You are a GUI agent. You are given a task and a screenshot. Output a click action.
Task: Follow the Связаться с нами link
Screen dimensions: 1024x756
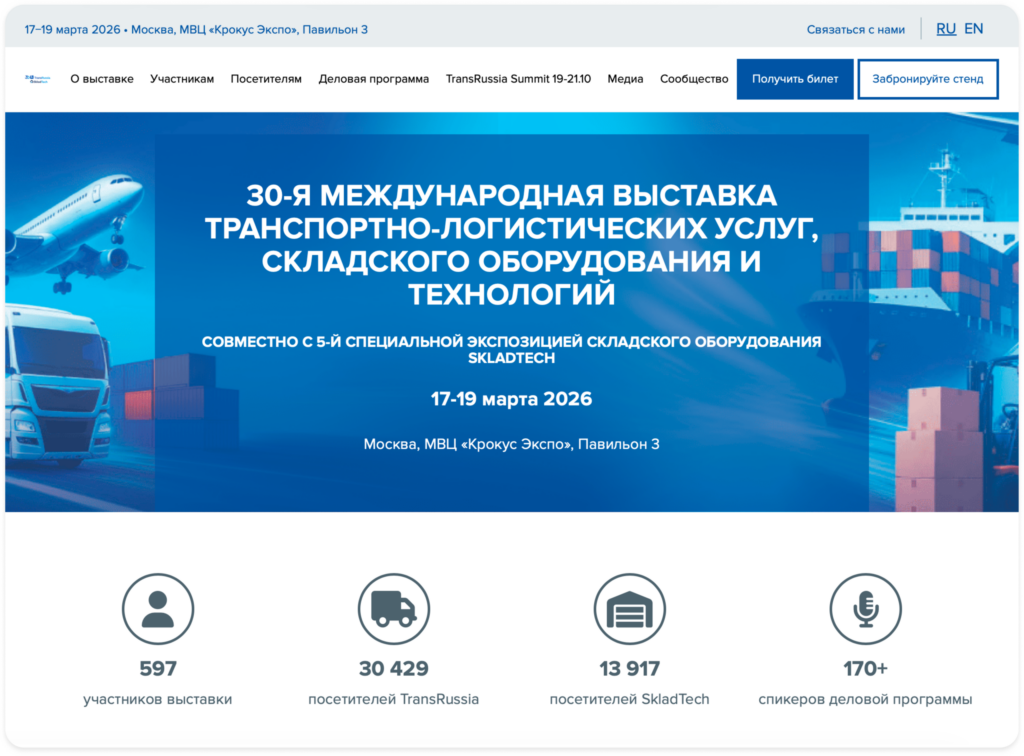tap(855, 29)
